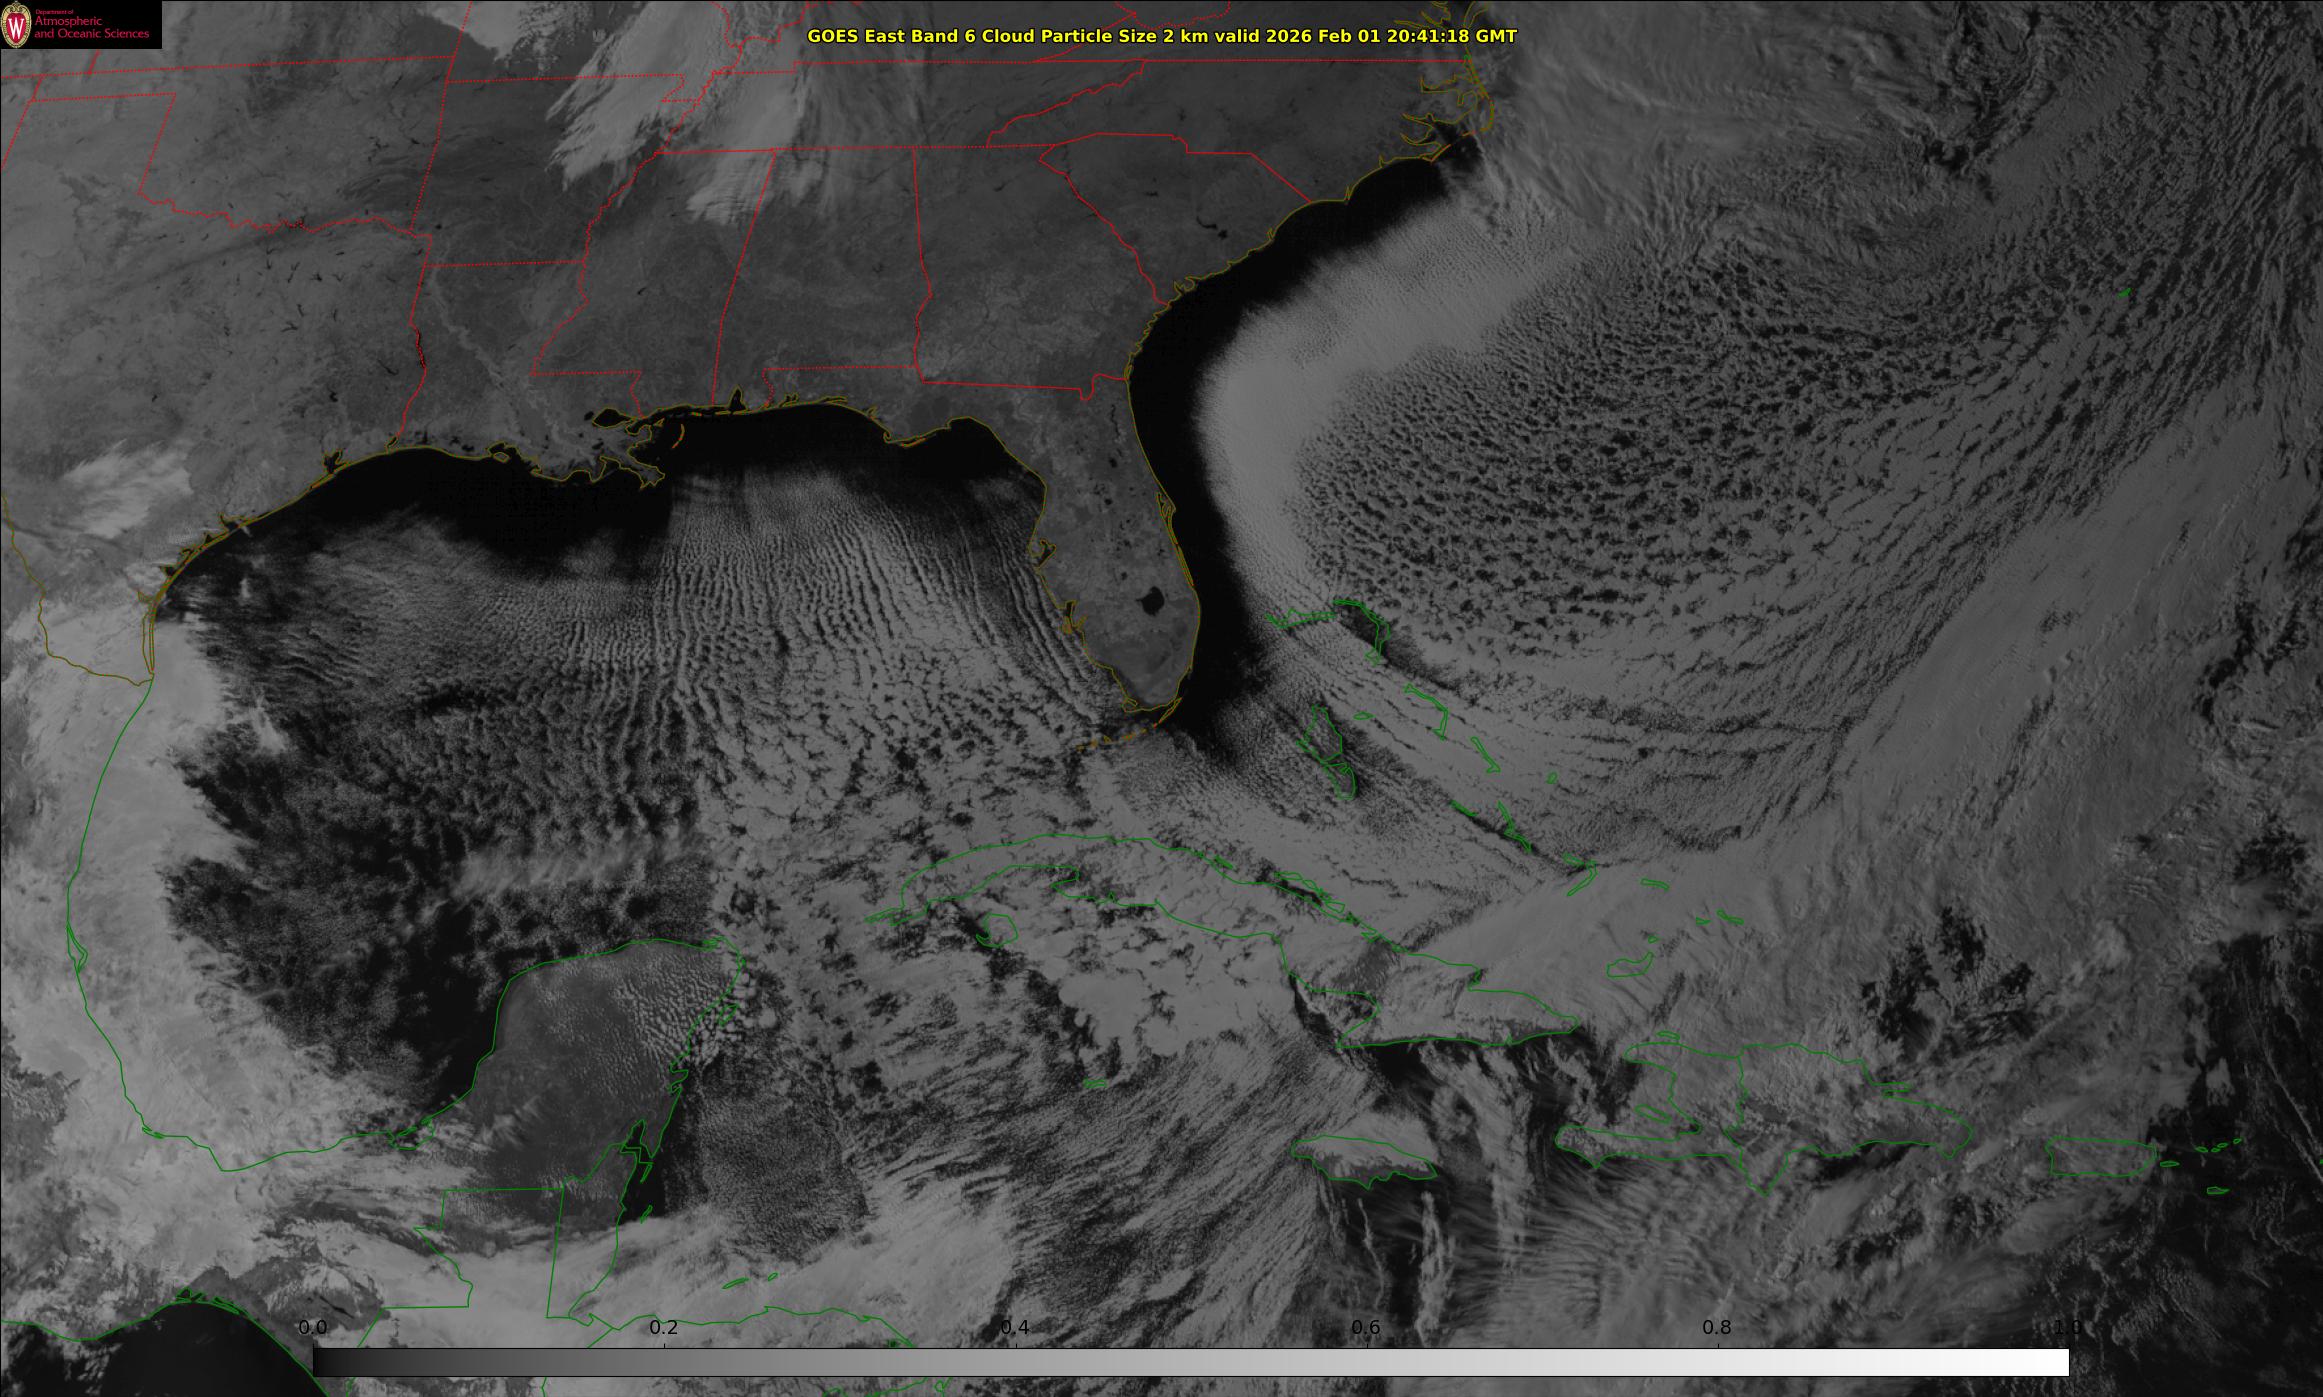The width and height of the screenshot is (2323, 1397).
Task: Click Lake Okeechobee in Florida
Action: pos(1151,602)
